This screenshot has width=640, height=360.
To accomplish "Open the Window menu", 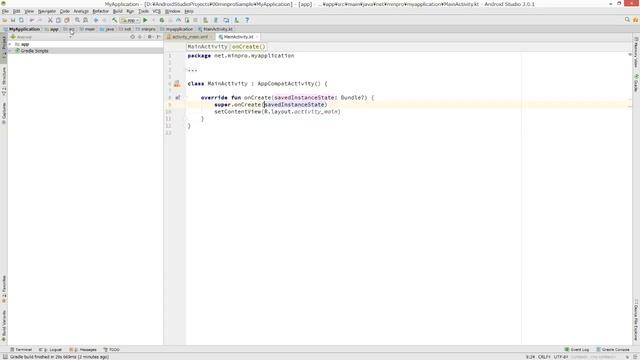I will tap(172, 11).
